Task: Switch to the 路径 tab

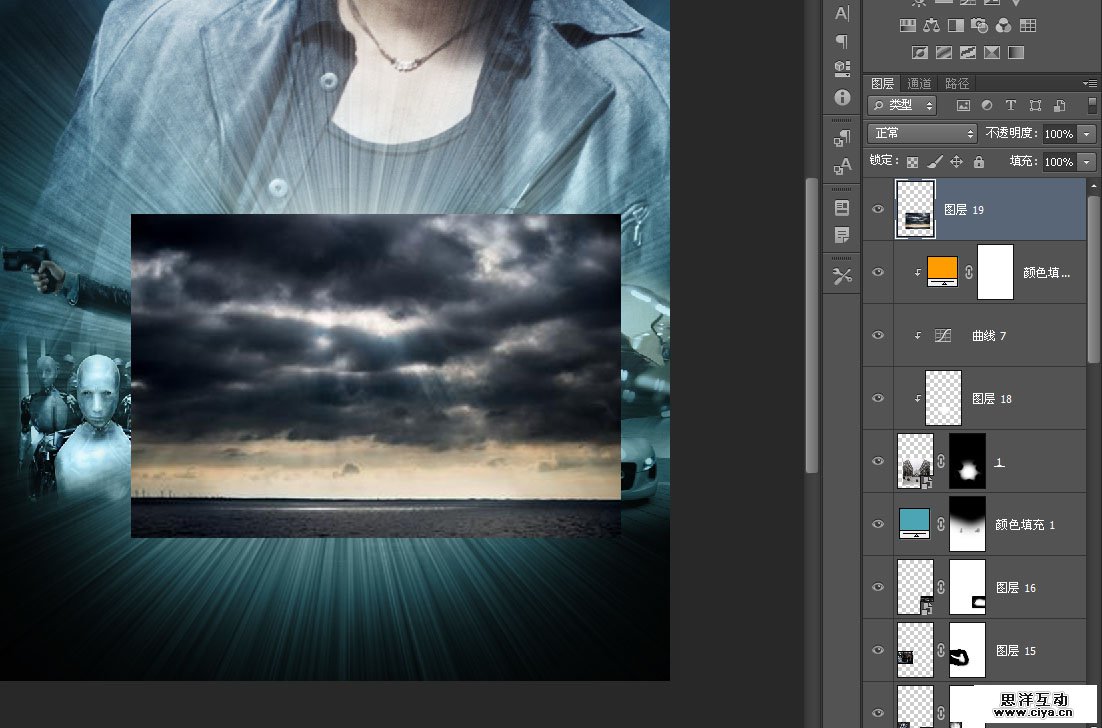Action: click(x=956, y=83)
